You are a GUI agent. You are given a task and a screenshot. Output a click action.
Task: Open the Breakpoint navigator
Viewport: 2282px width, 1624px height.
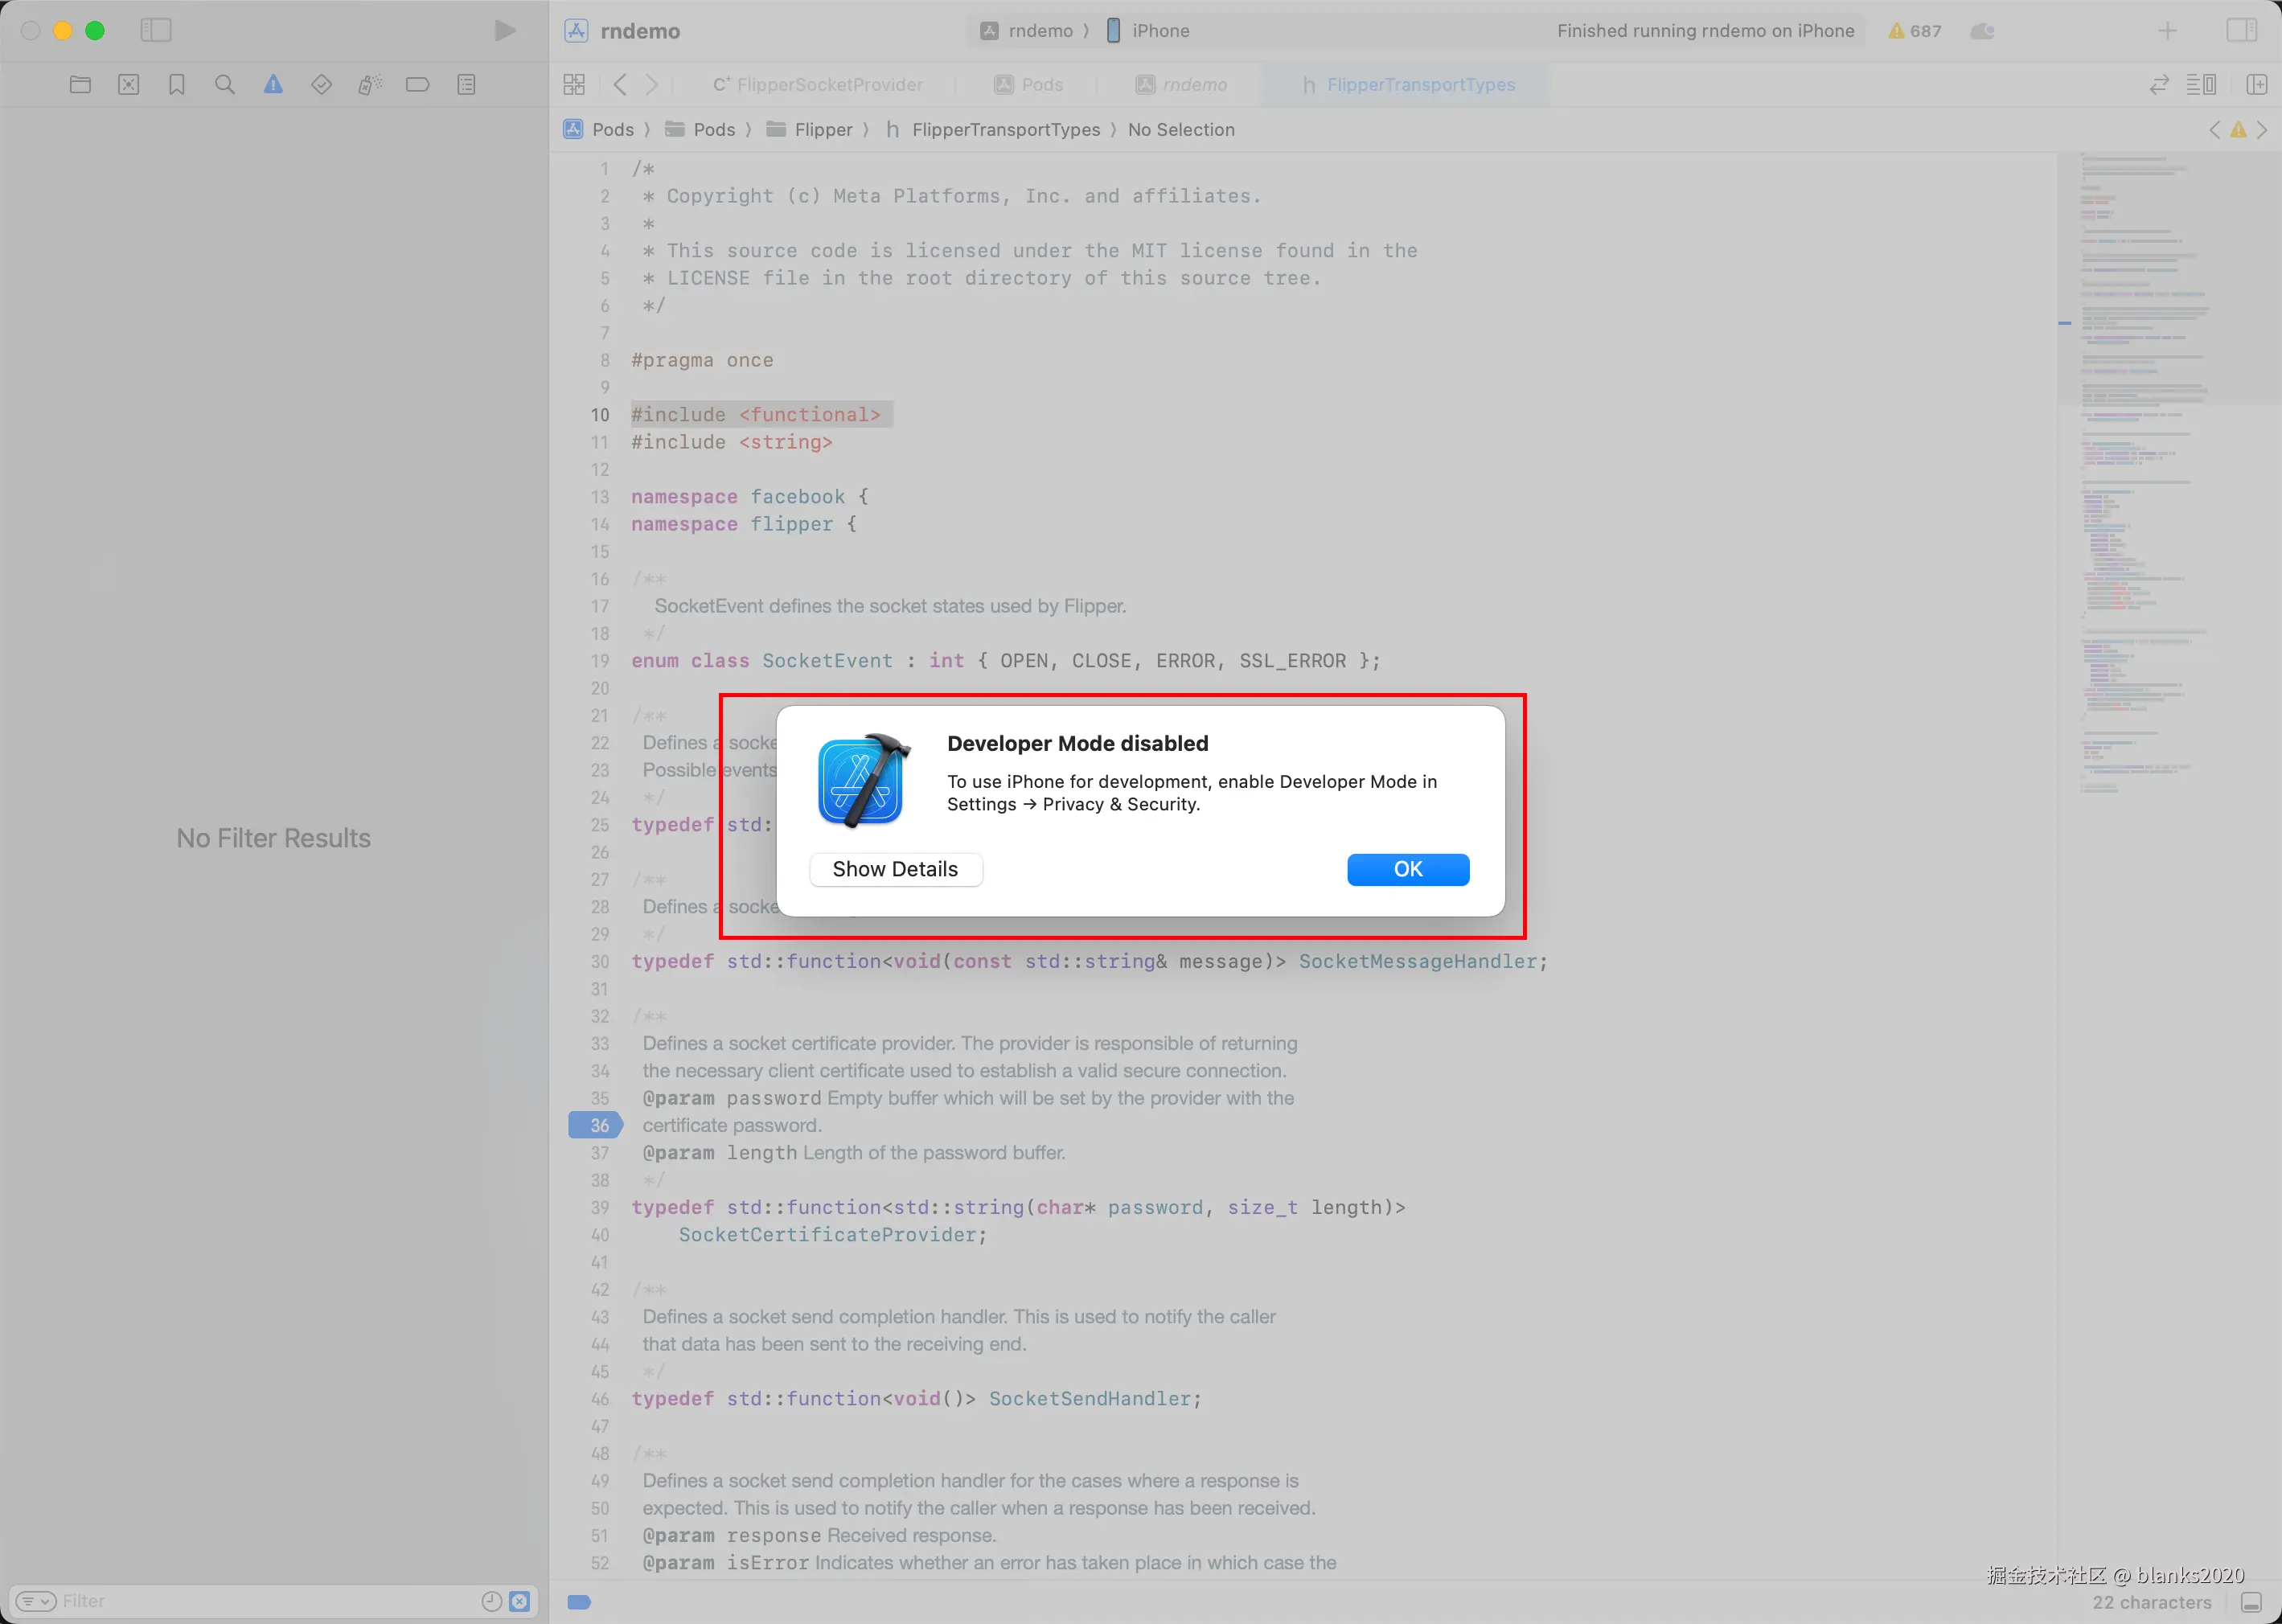(417, 85)
